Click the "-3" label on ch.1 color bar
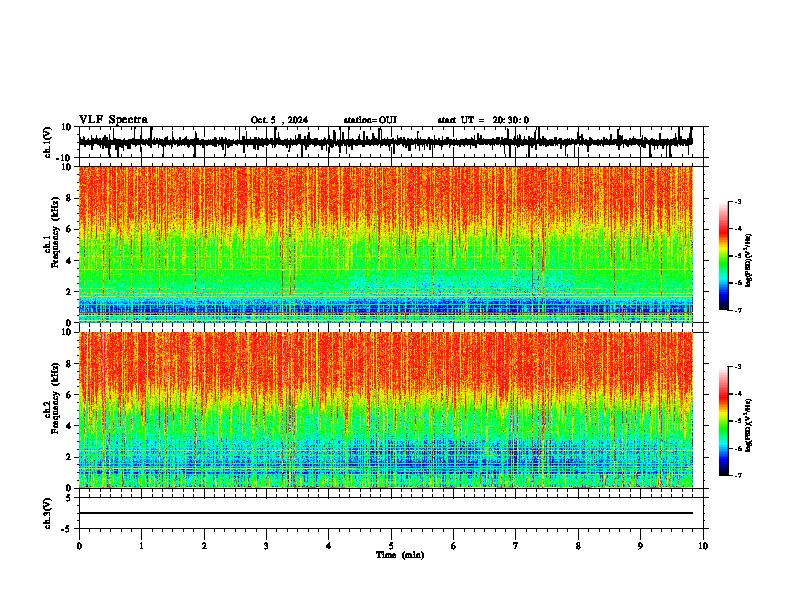Image resolution: width=792 pixels, height=612 pixels. [x=738, y=201]
